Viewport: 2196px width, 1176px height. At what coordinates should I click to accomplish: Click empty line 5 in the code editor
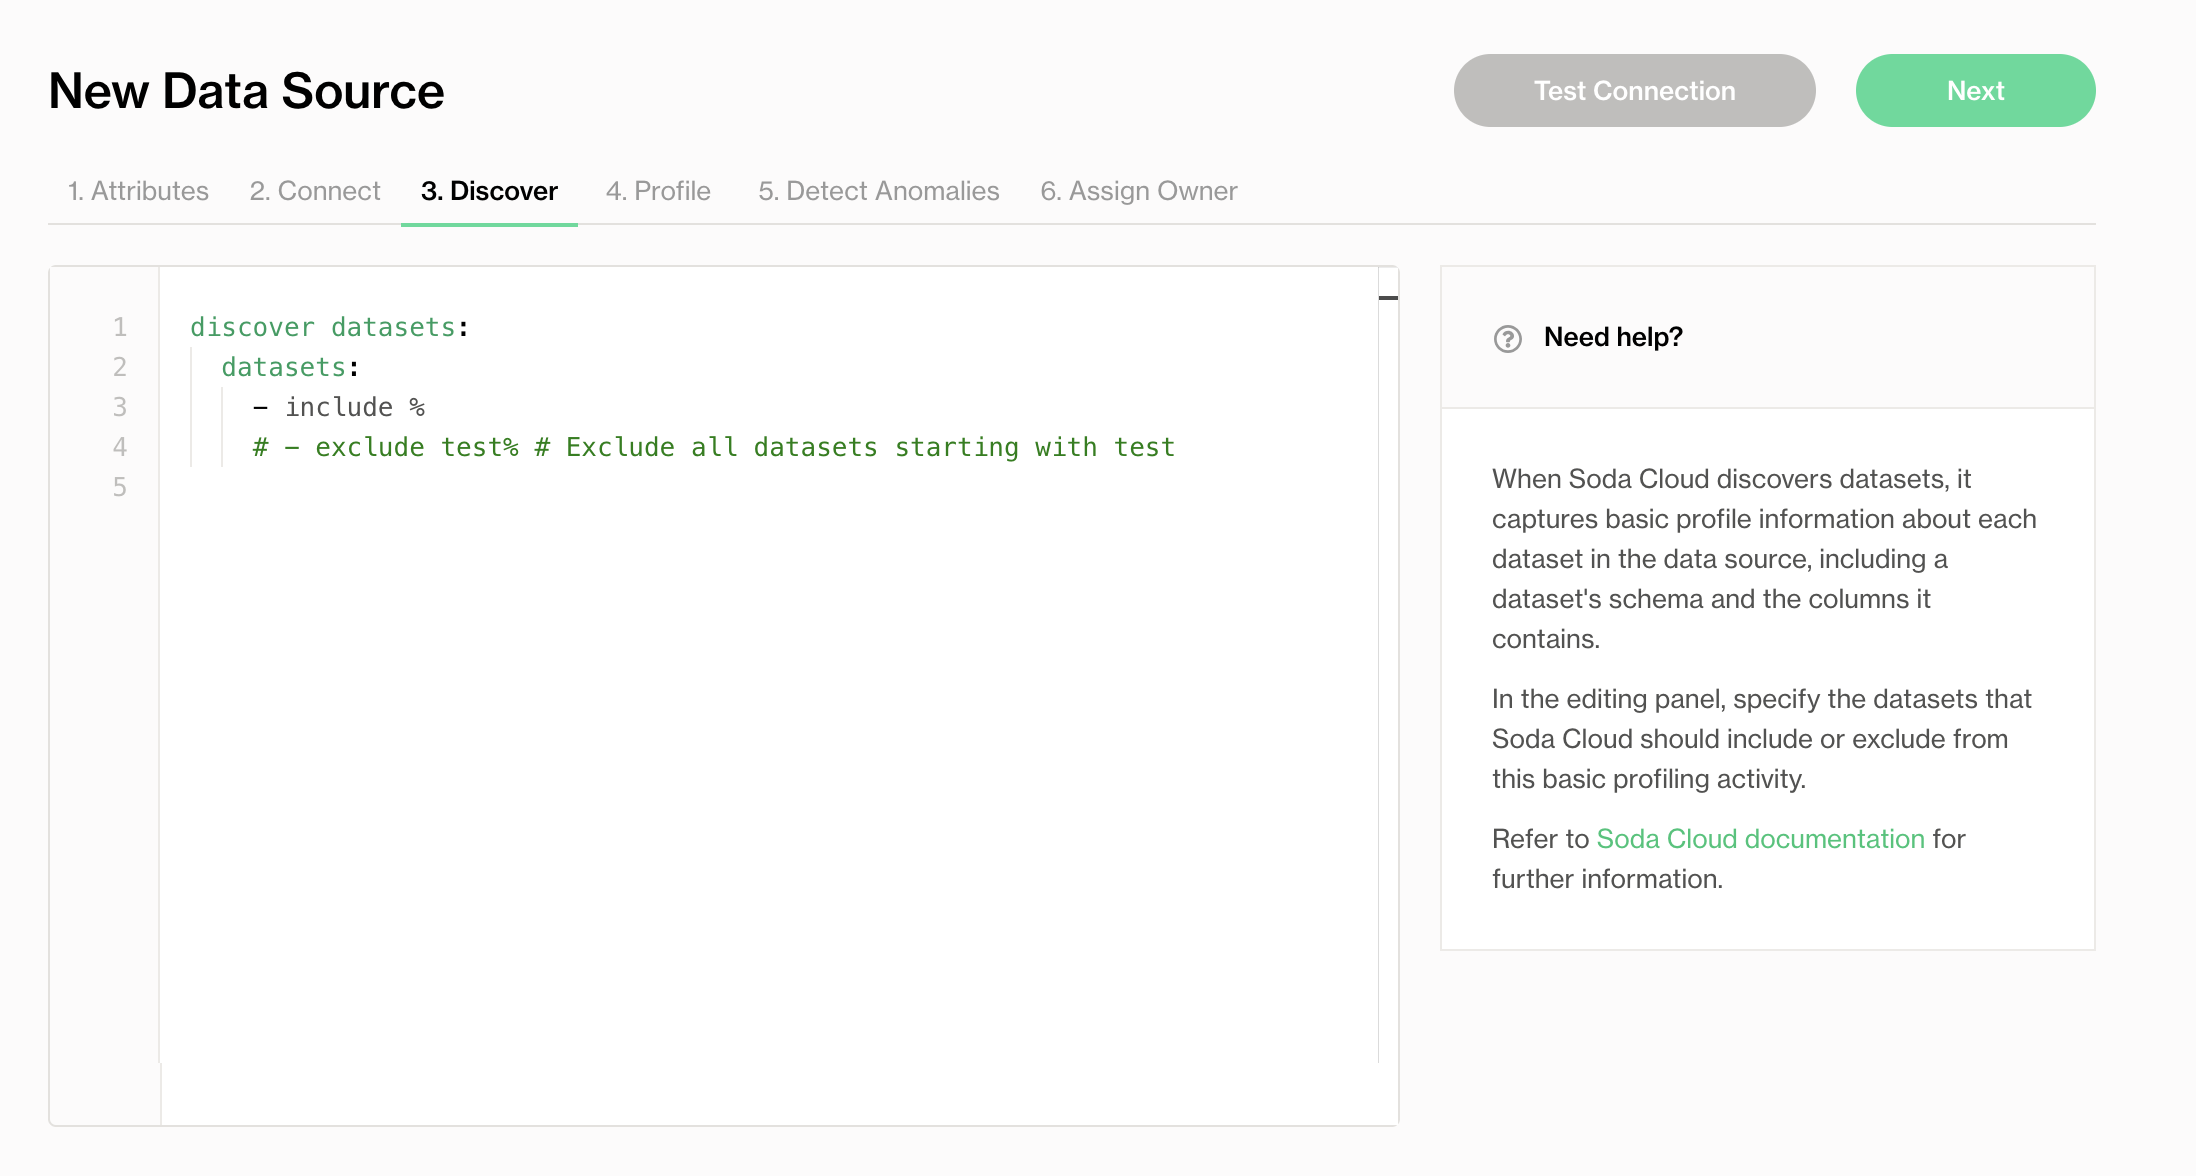point(768,487)
